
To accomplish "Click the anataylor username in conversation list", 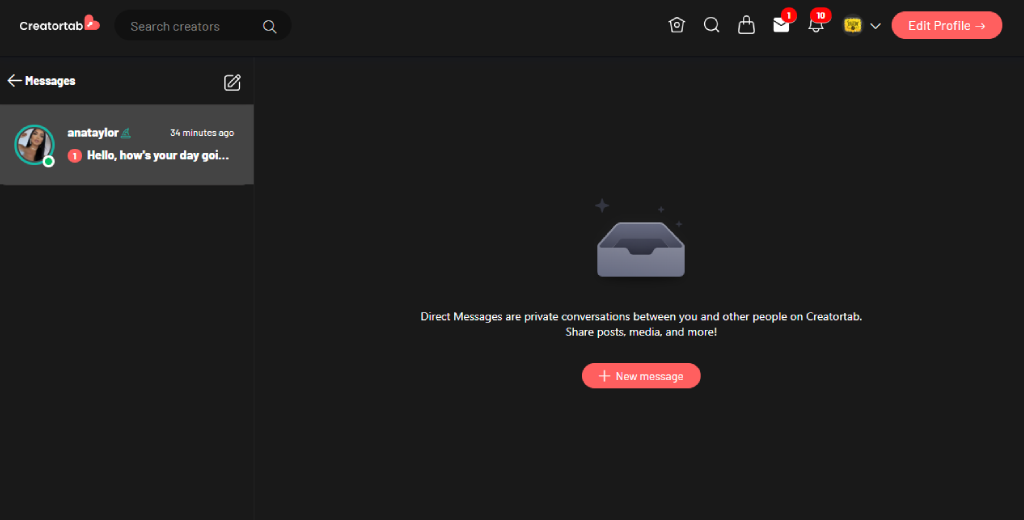I will pyautogui.click(x=93, y=133).
